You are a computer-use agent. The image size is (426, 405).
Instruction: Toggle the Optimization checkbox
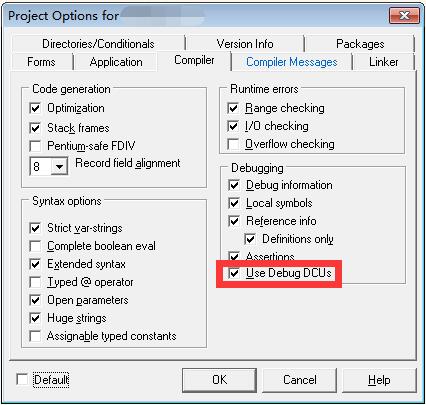tap(35, 108)
